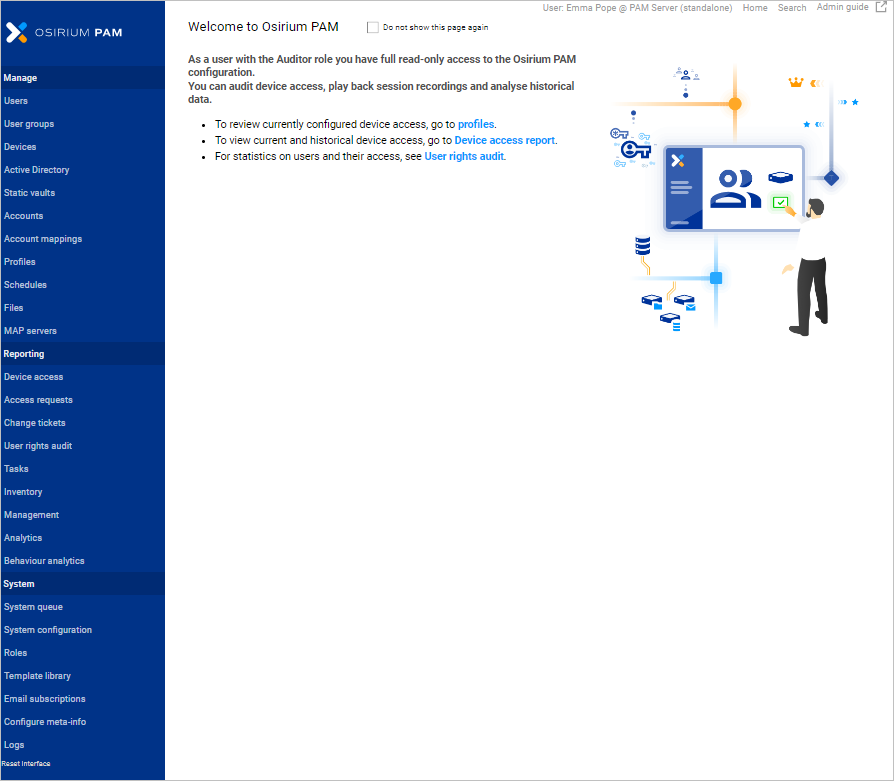
Task: Check 'Do not show this page again'
Action: tap(372, 27)
